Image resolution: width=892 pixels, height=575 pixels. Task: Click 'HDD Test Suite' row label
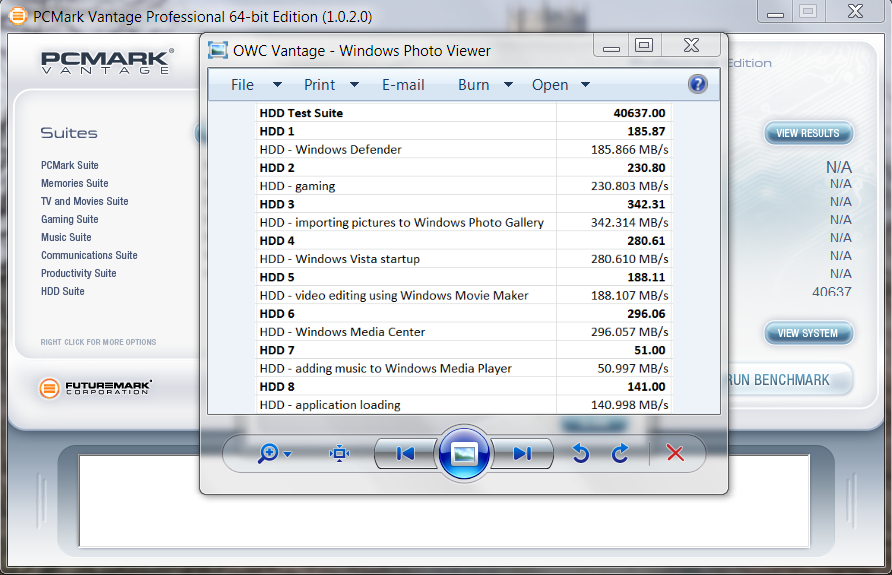click(302, 113)
